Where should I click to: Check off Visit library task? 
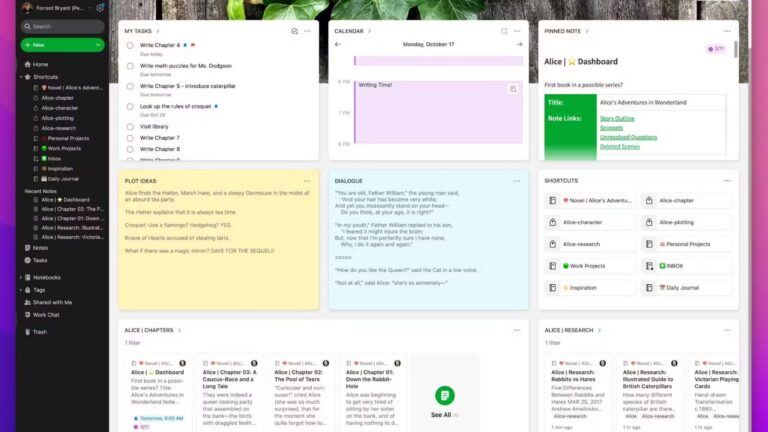tap(130, 127)
